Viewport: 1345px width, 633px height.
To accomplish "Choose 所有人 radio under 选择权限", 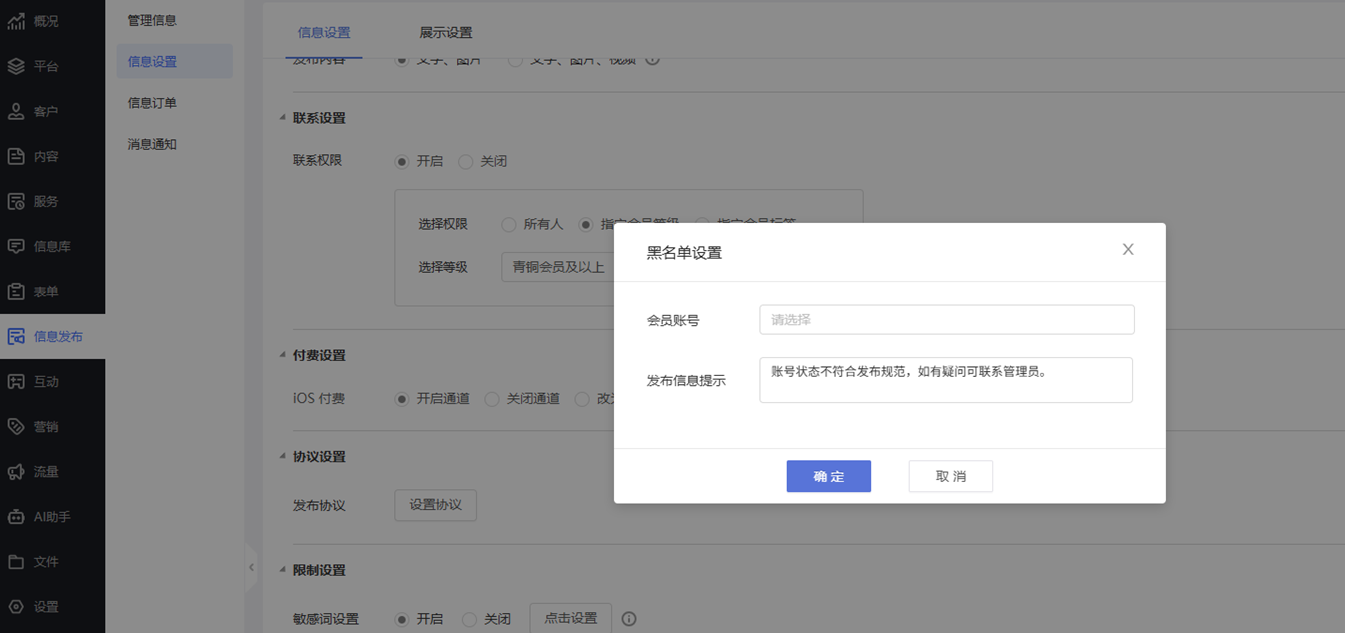I will pyautogui.click(x=509, y=224).
